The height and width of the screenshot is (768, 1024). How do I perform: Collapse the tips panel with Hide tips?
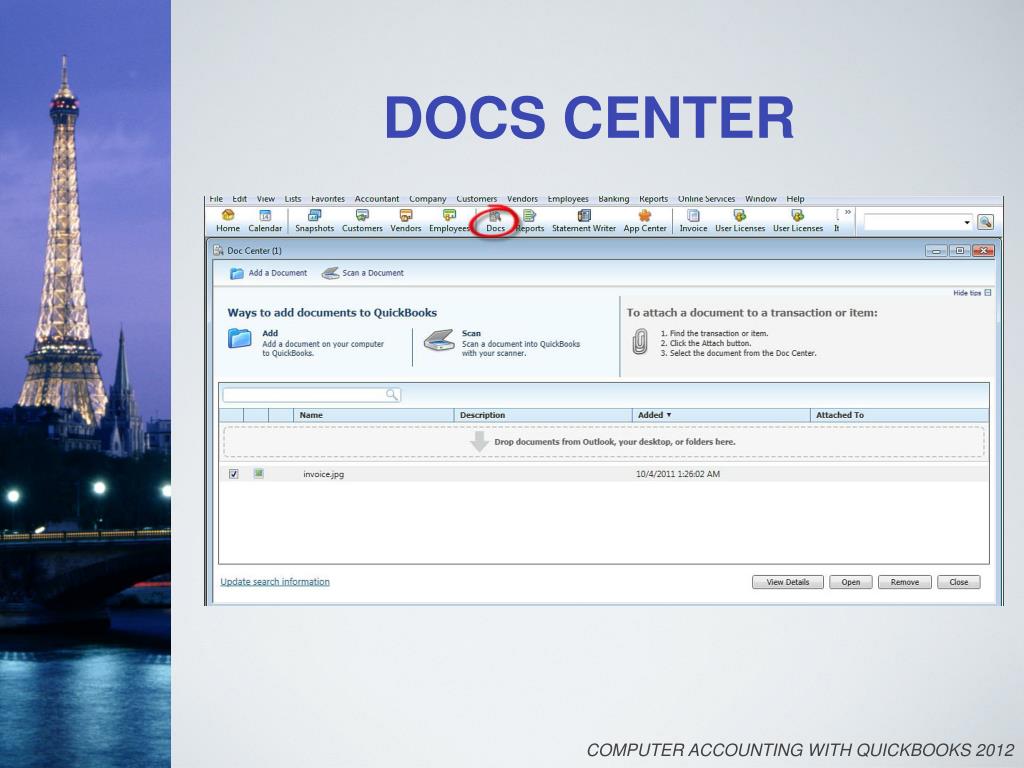tap(972, 293)
